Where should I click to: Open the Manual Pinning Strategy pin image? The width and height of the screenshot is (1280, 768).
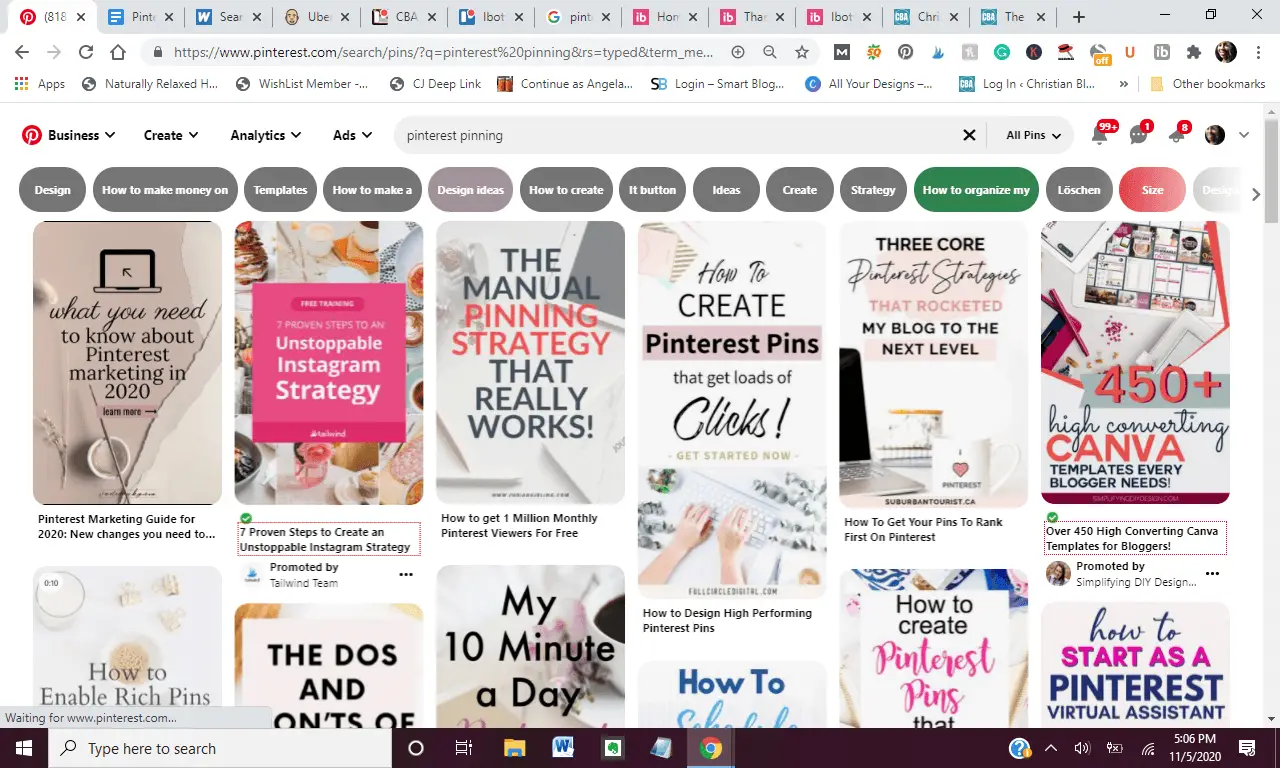point(530,362)
